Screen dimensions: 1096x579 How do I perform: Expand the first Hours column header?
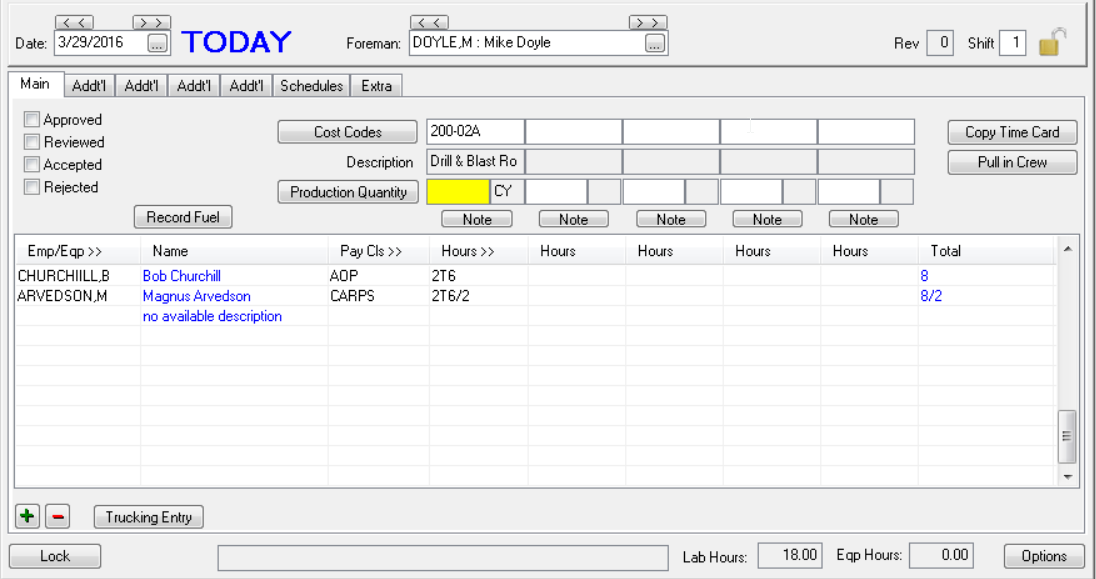[x=466, y=251]
